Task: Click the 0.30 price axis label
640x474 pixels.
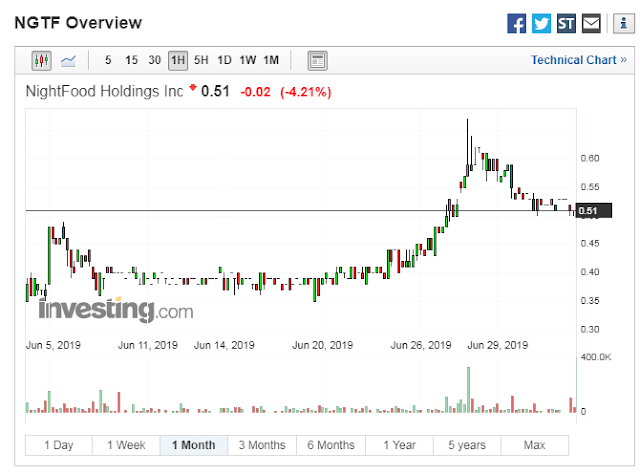Action: [x=590, y=329]
